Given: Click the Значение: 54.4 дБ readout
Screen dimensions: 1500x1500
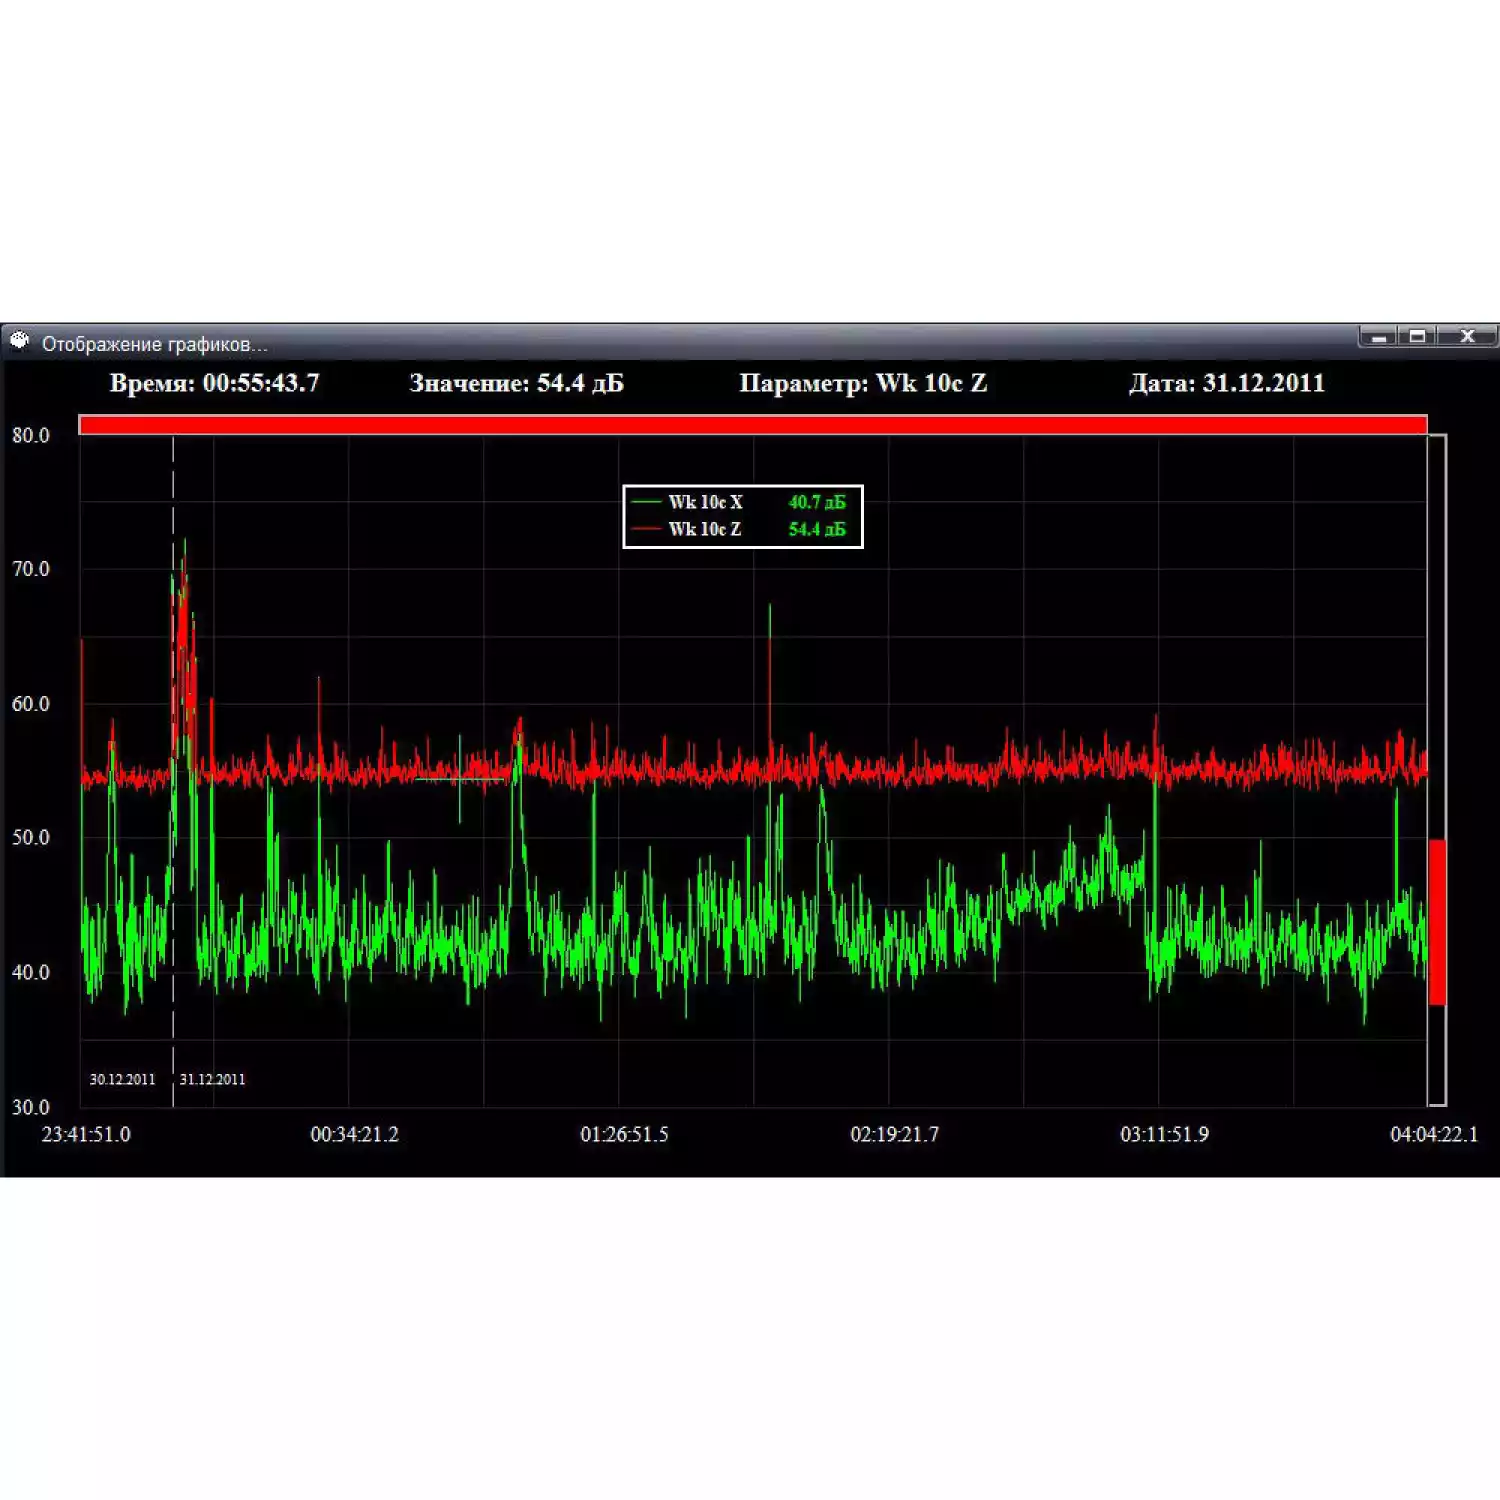Looking at the screenshot, I should [516, 383].
